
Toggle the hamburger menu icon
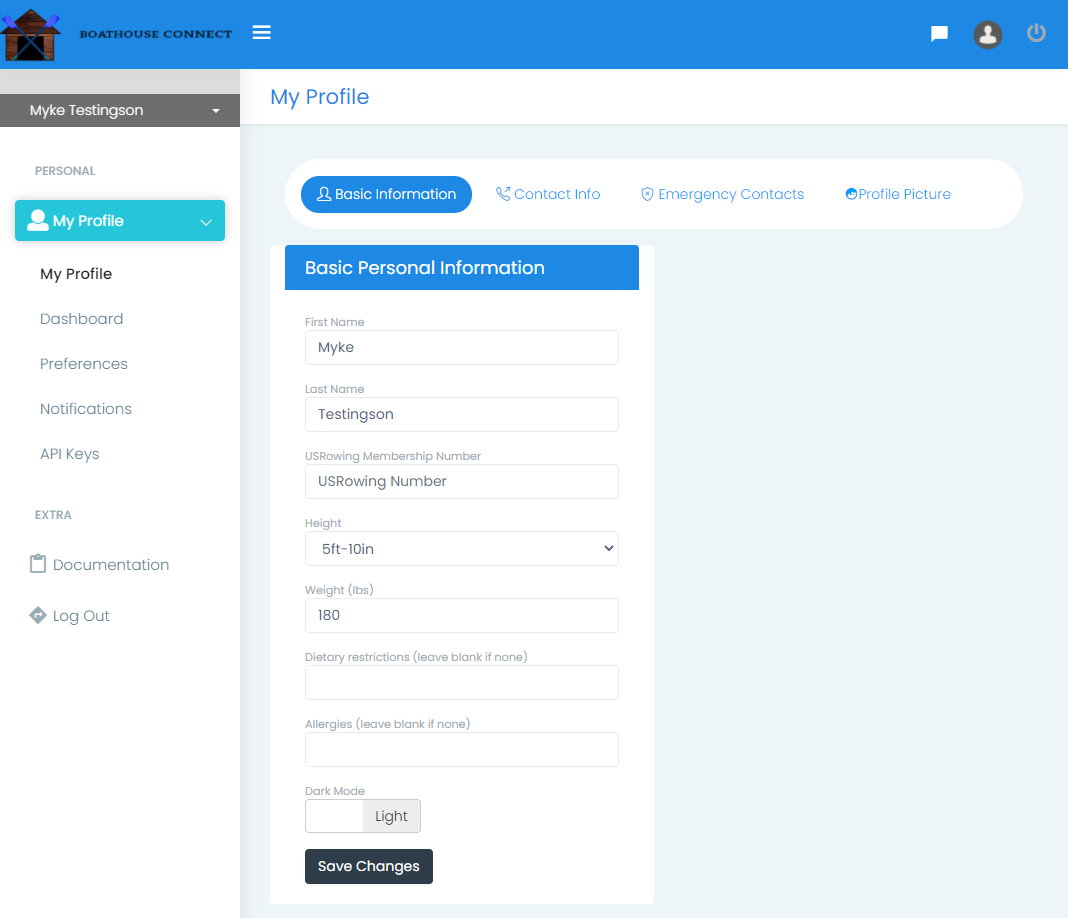[262, 33]
